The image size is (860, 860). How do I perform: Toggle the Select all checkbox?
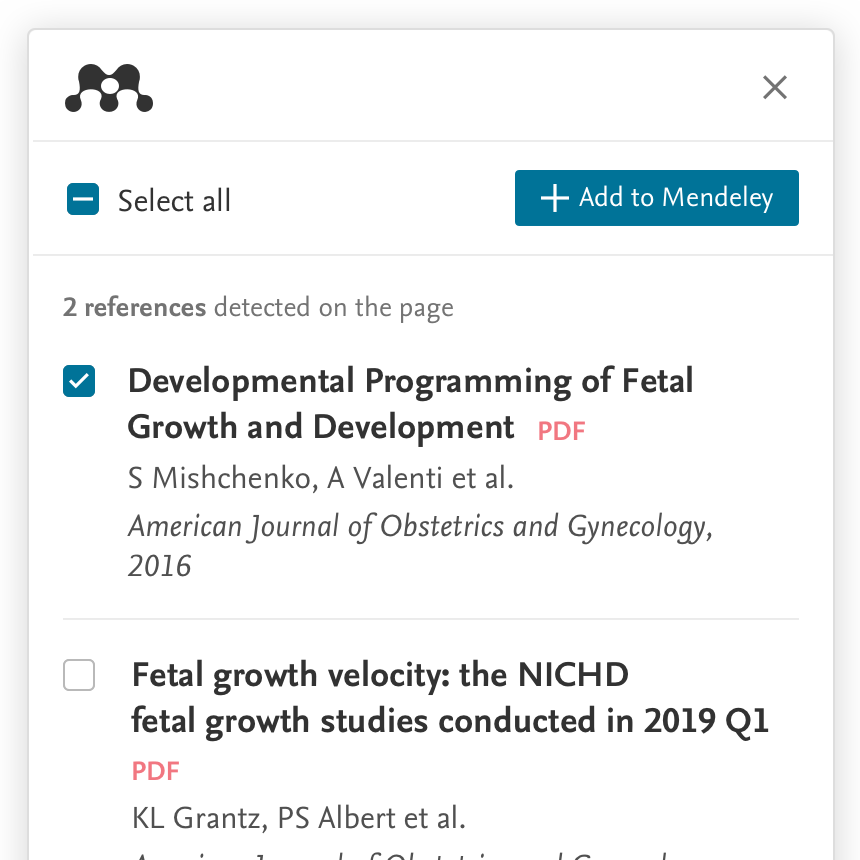pos(83,199)
